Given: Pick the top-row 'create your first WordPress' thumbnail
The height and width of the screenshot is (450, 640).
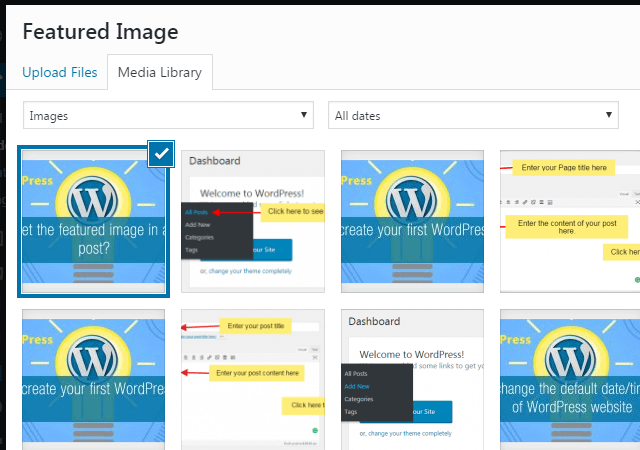Looking at the screenshot, I should coord(412,221).
